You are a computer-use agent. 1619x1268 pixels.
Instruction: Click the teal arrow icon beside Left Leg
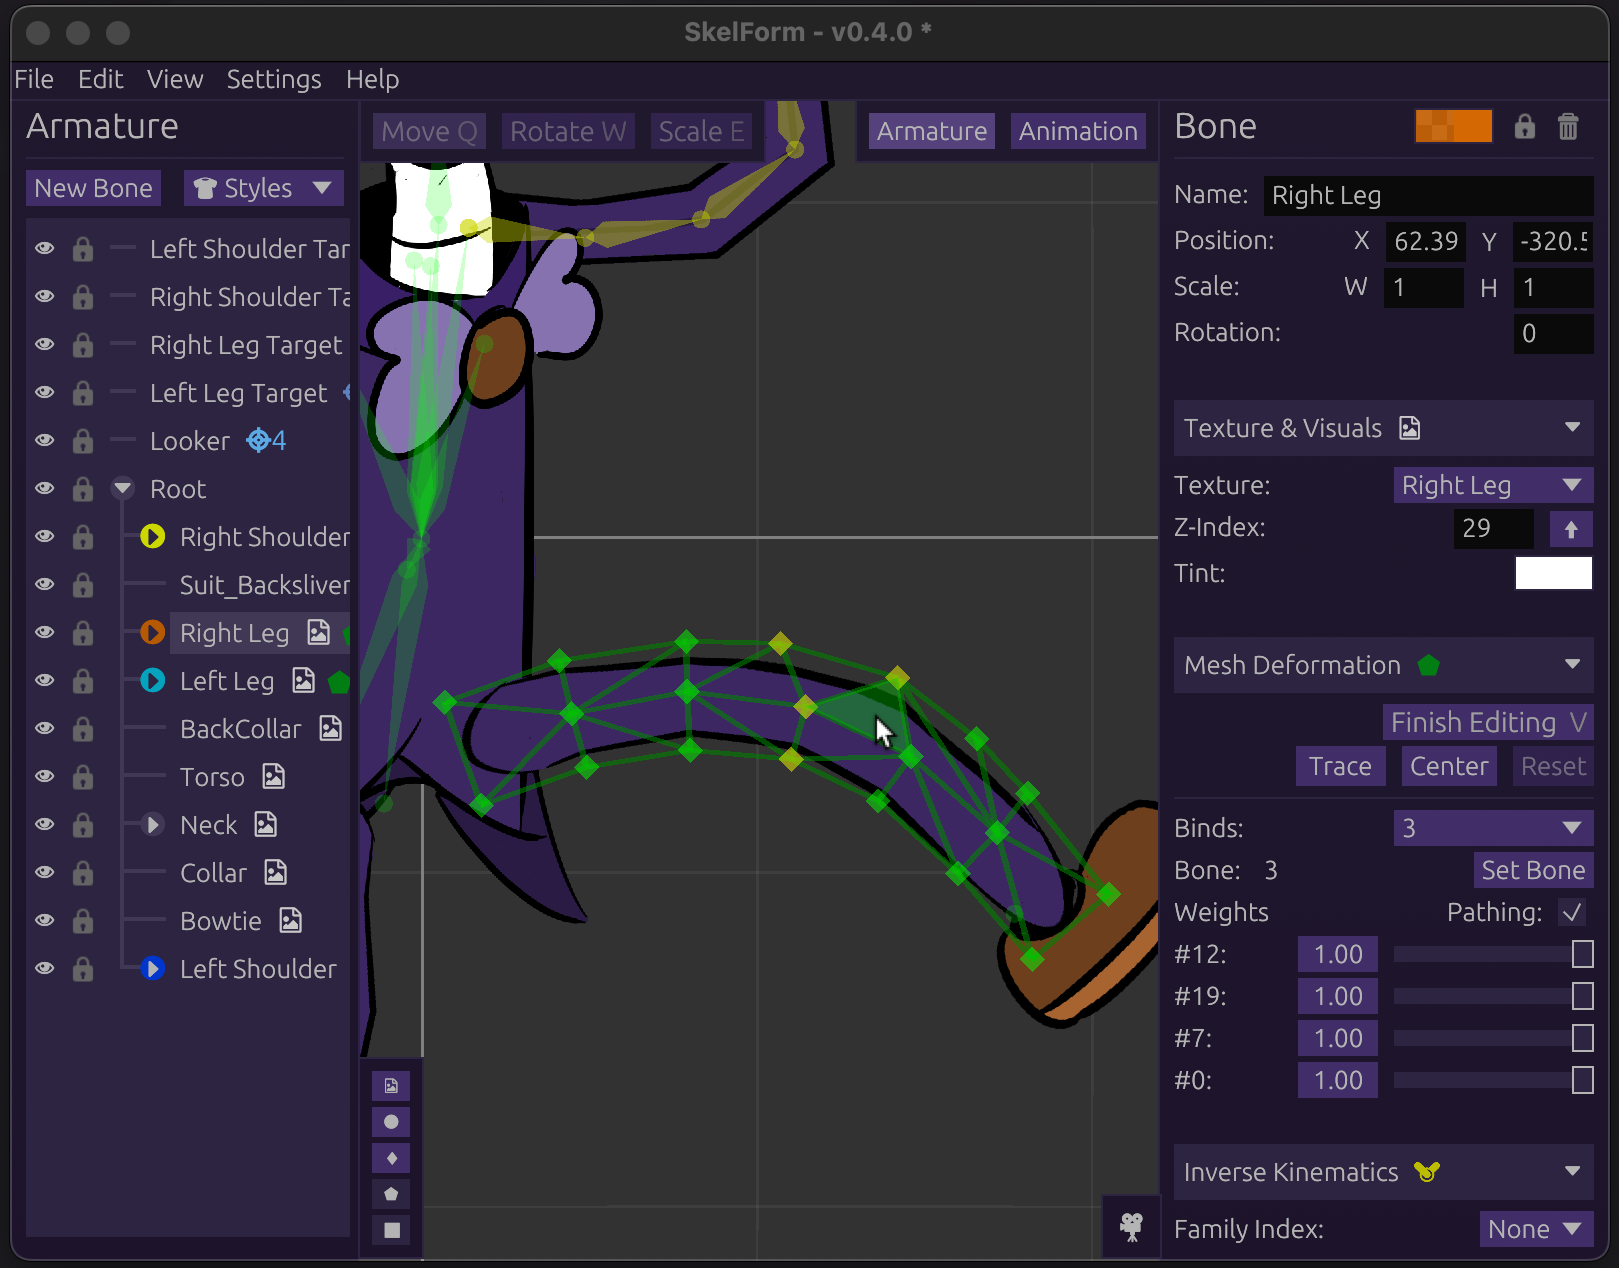point(152,680)
